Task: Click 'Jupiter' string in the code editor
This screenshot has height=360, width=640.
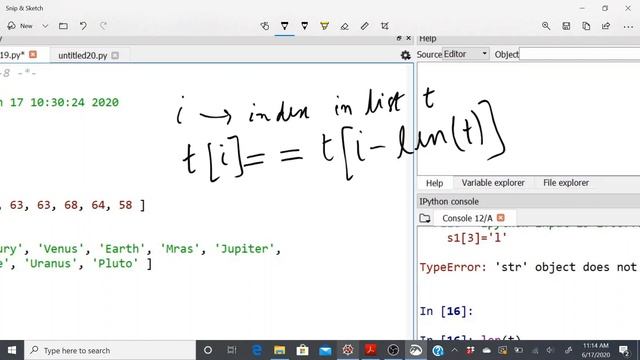Action: (x=244, y=249)
